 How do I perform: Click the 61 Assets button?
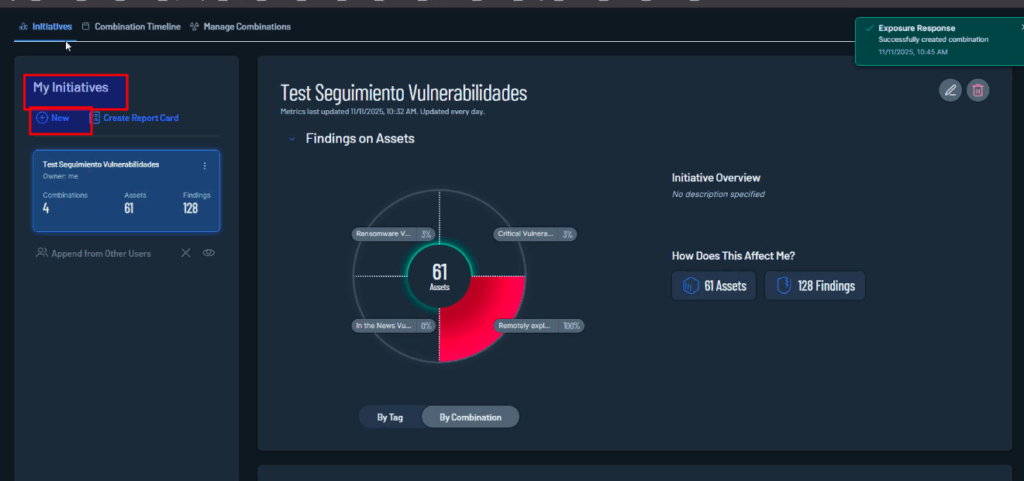pyautogui.click(x=714, y=286)
